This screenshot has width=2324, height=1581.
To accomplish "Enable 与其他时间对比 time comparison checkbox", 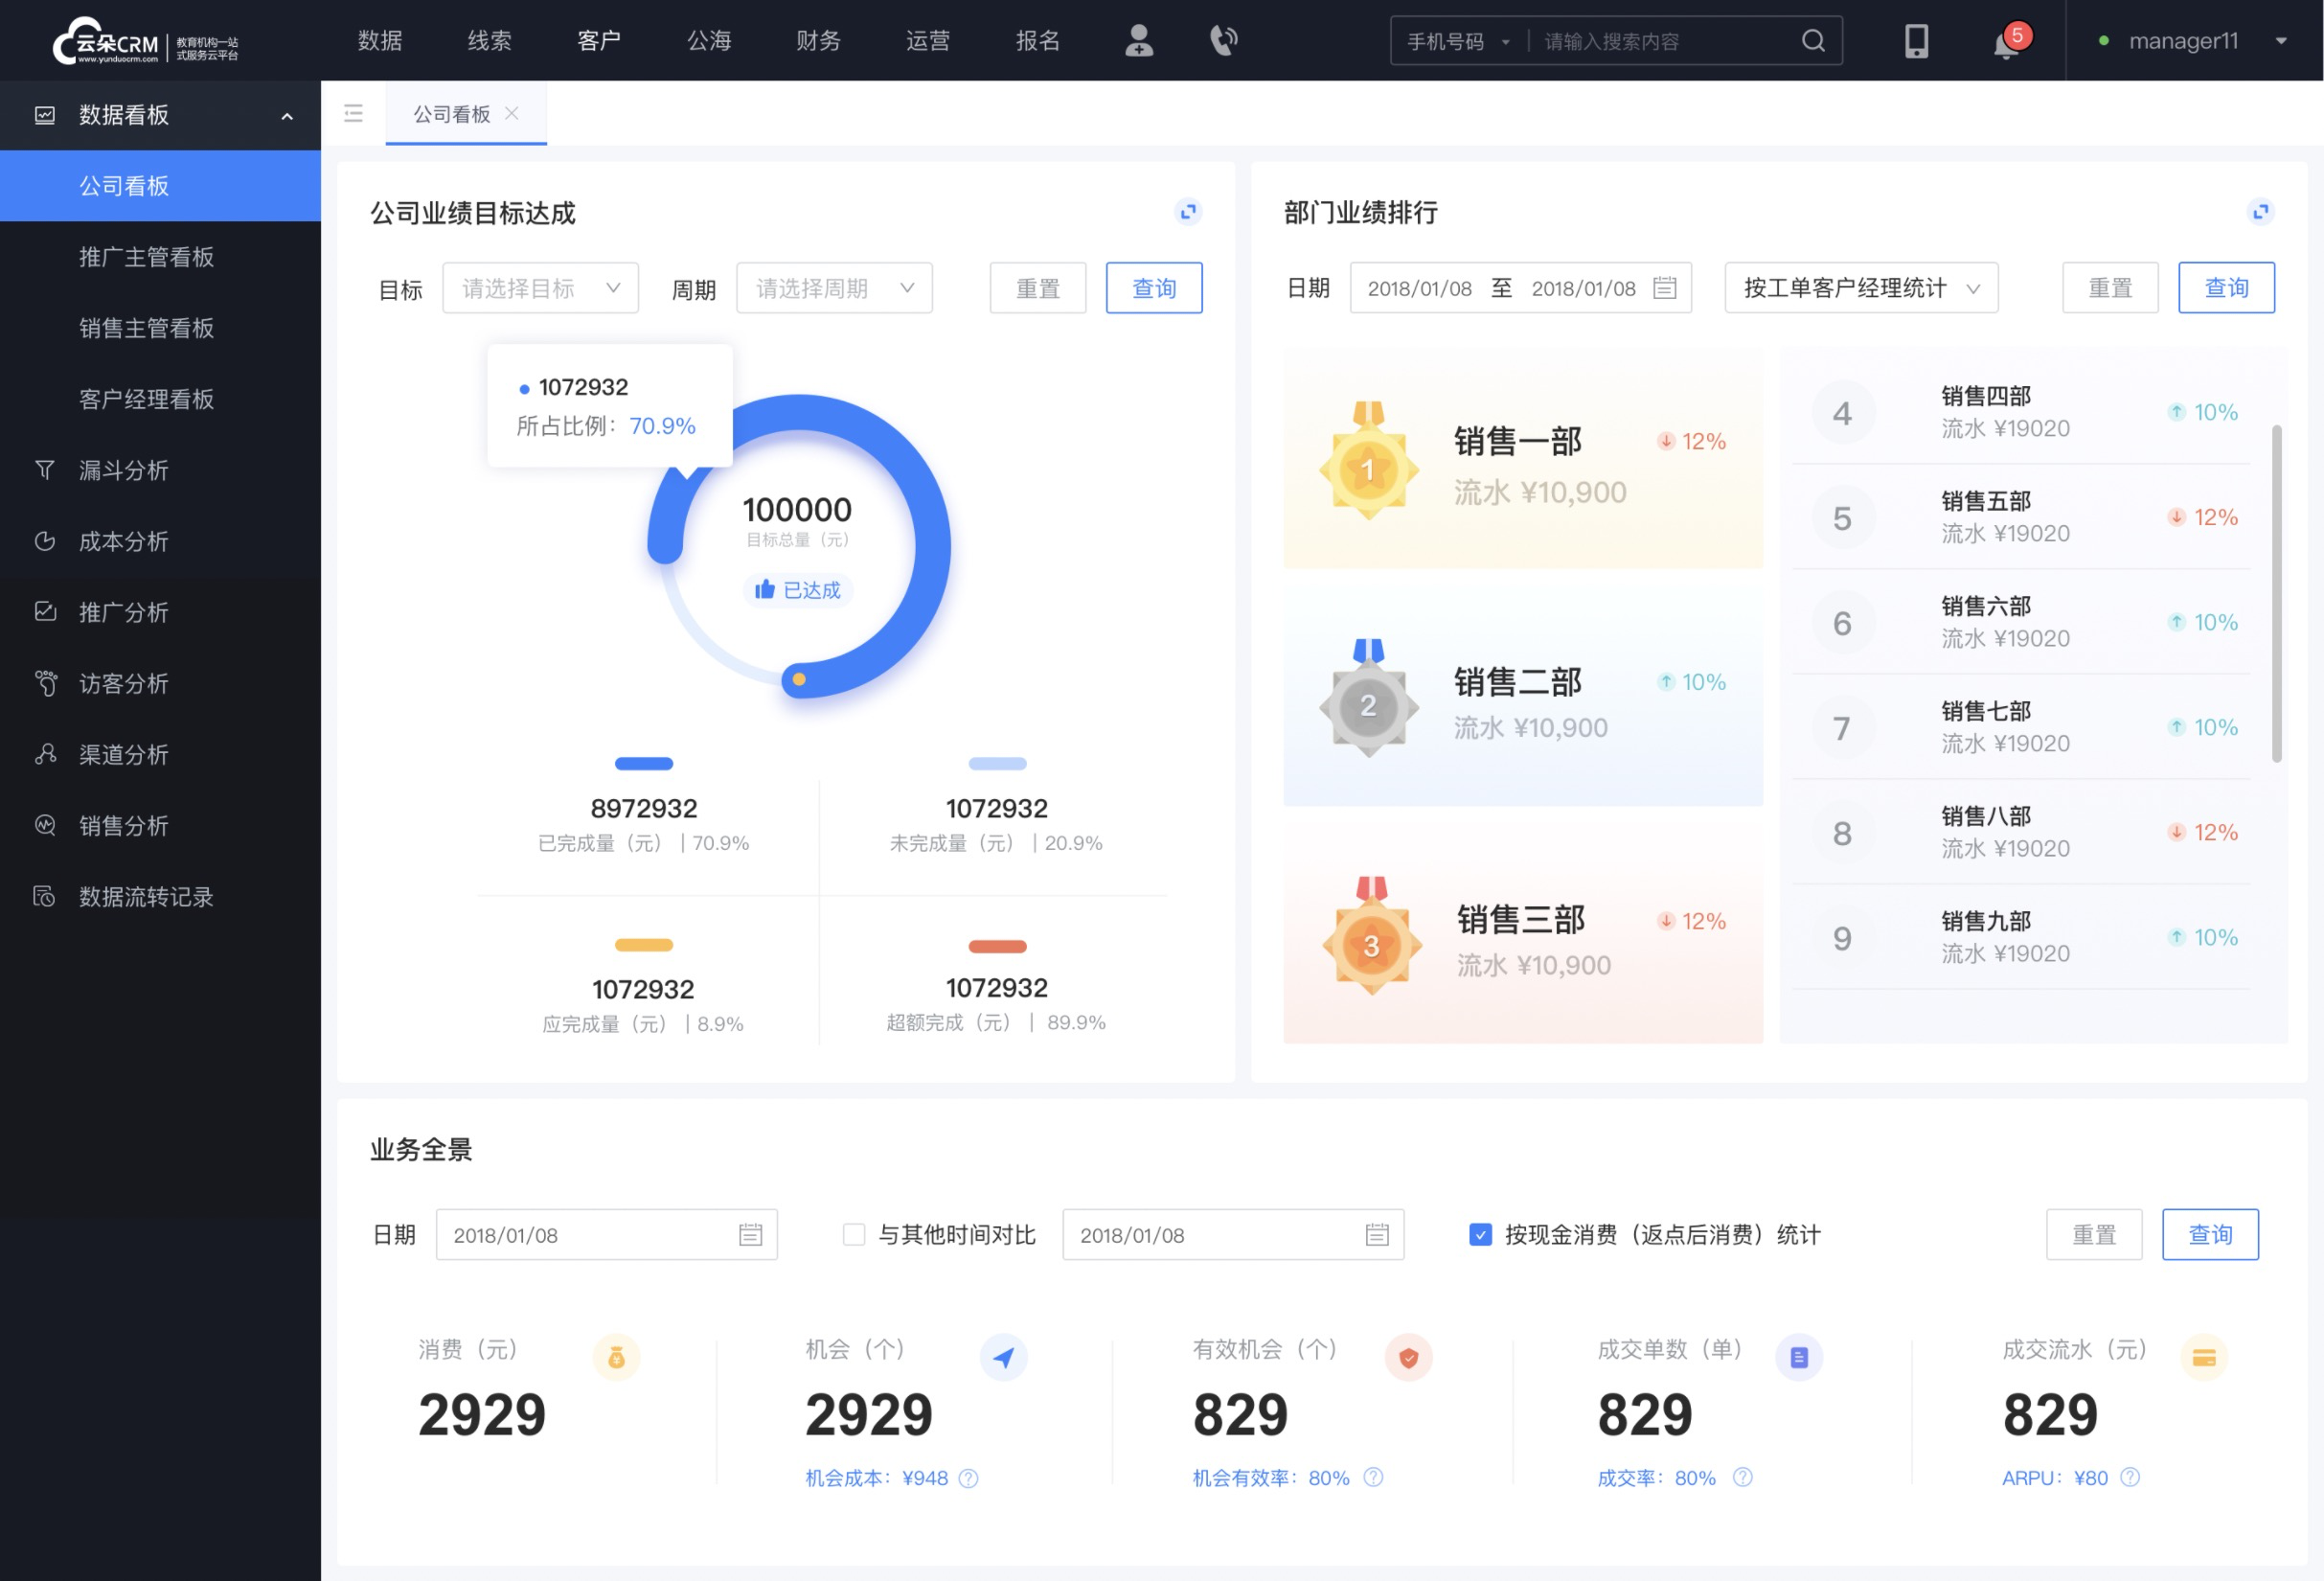I will coord(847,1235).
